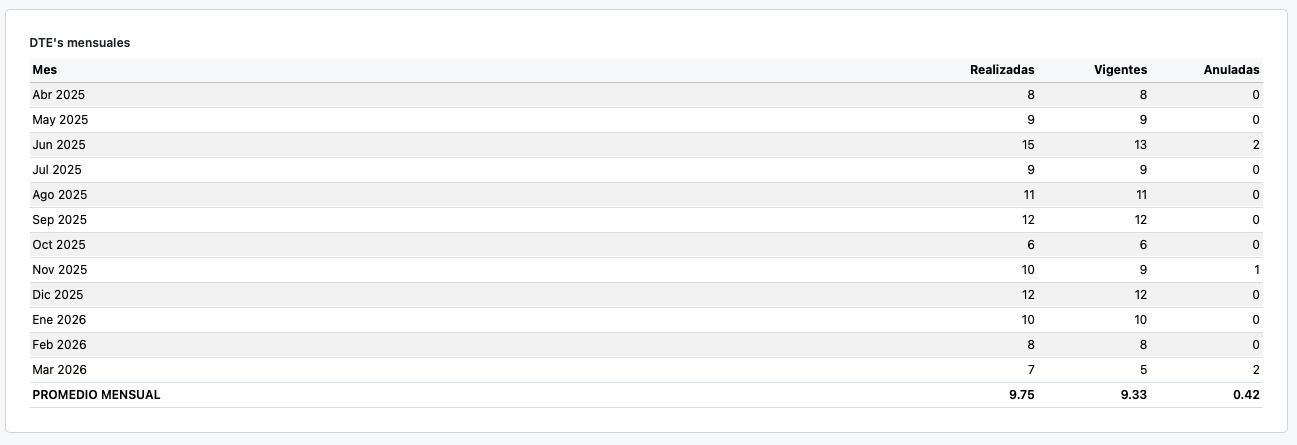Select the Mar 2026 row label
Image resolution: width=1297 pixels, height=445 pixels.
point(60,370)
